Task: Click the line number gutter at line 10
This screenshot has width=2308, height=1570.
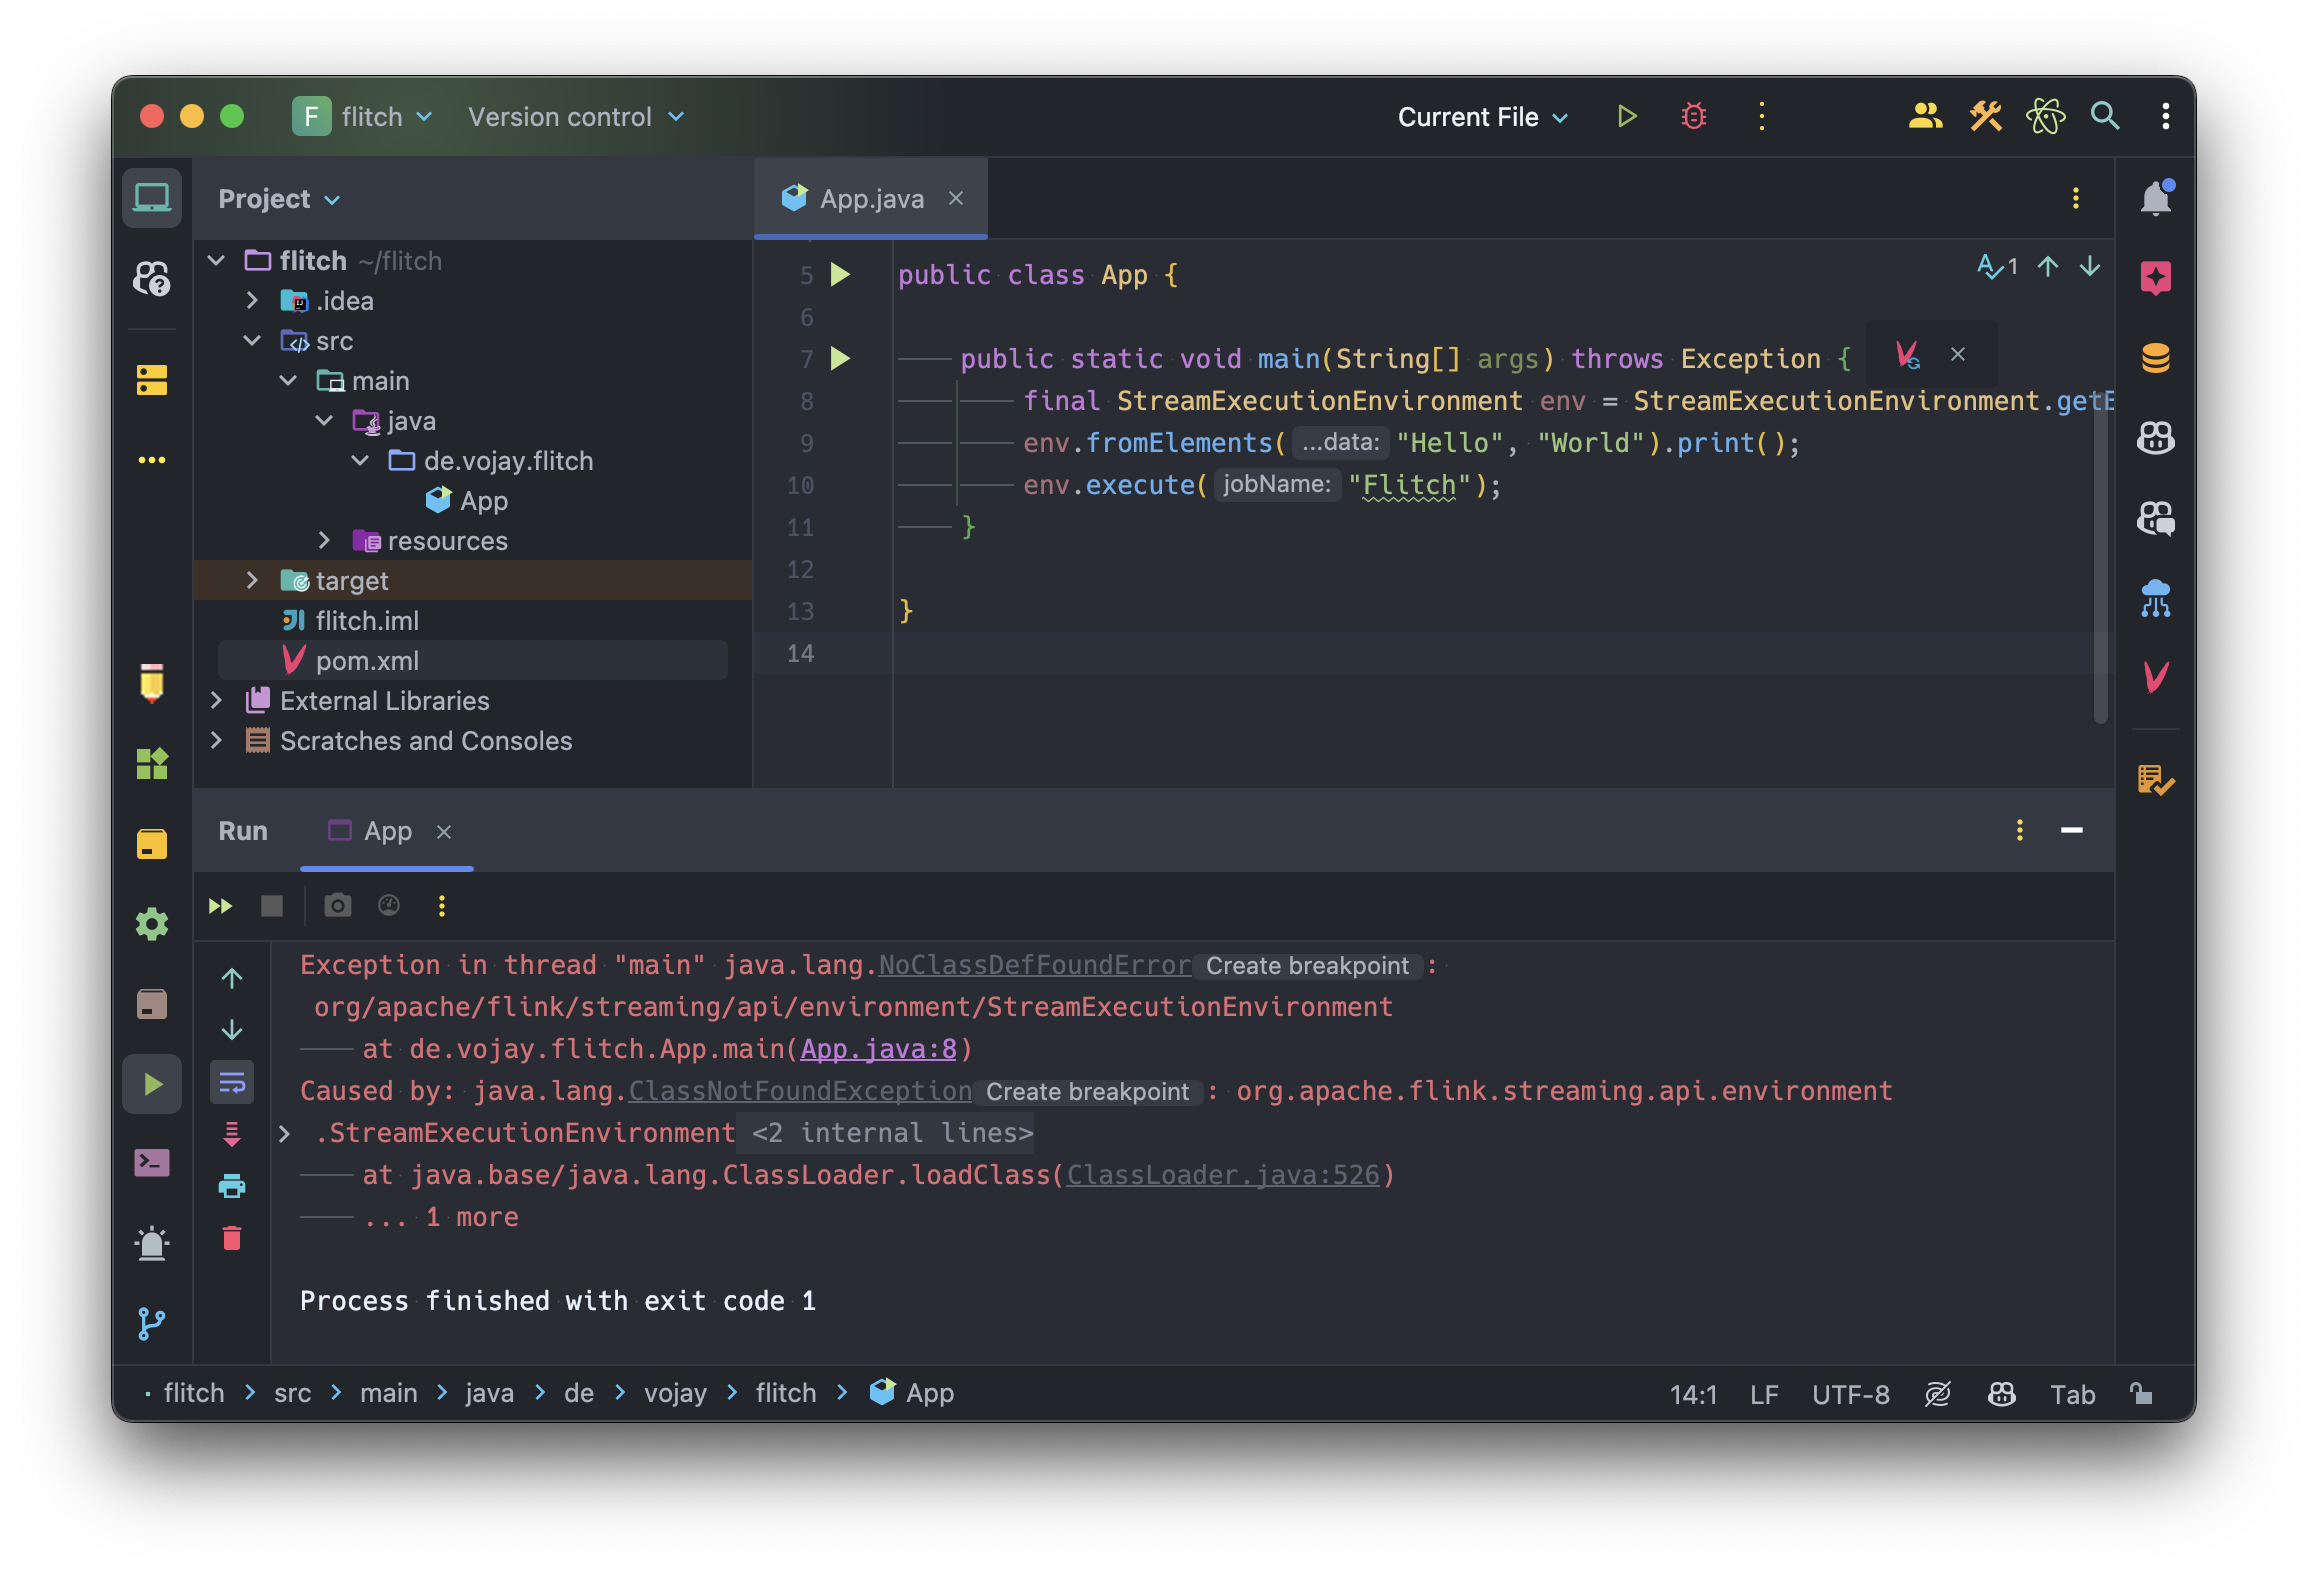Action: click(x=799, y=484)
